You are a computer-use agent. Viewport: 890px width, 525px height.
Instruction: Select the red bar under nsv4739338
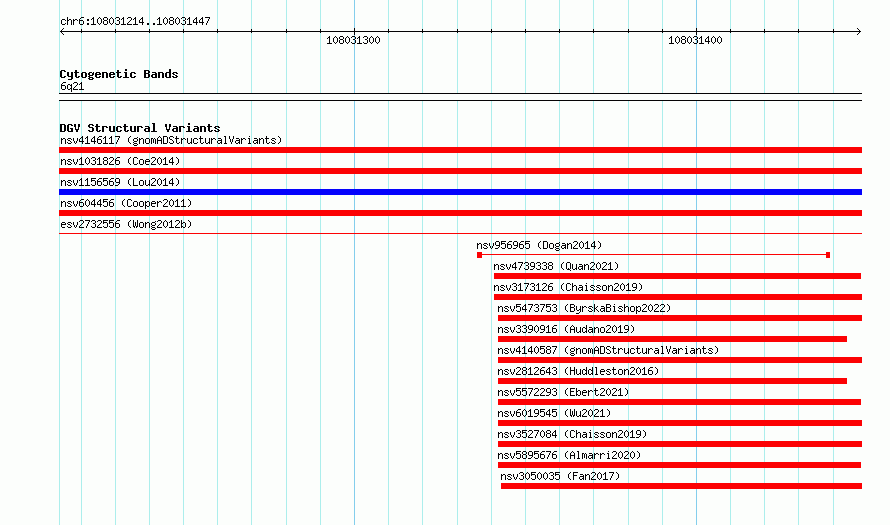click(677, 276)
